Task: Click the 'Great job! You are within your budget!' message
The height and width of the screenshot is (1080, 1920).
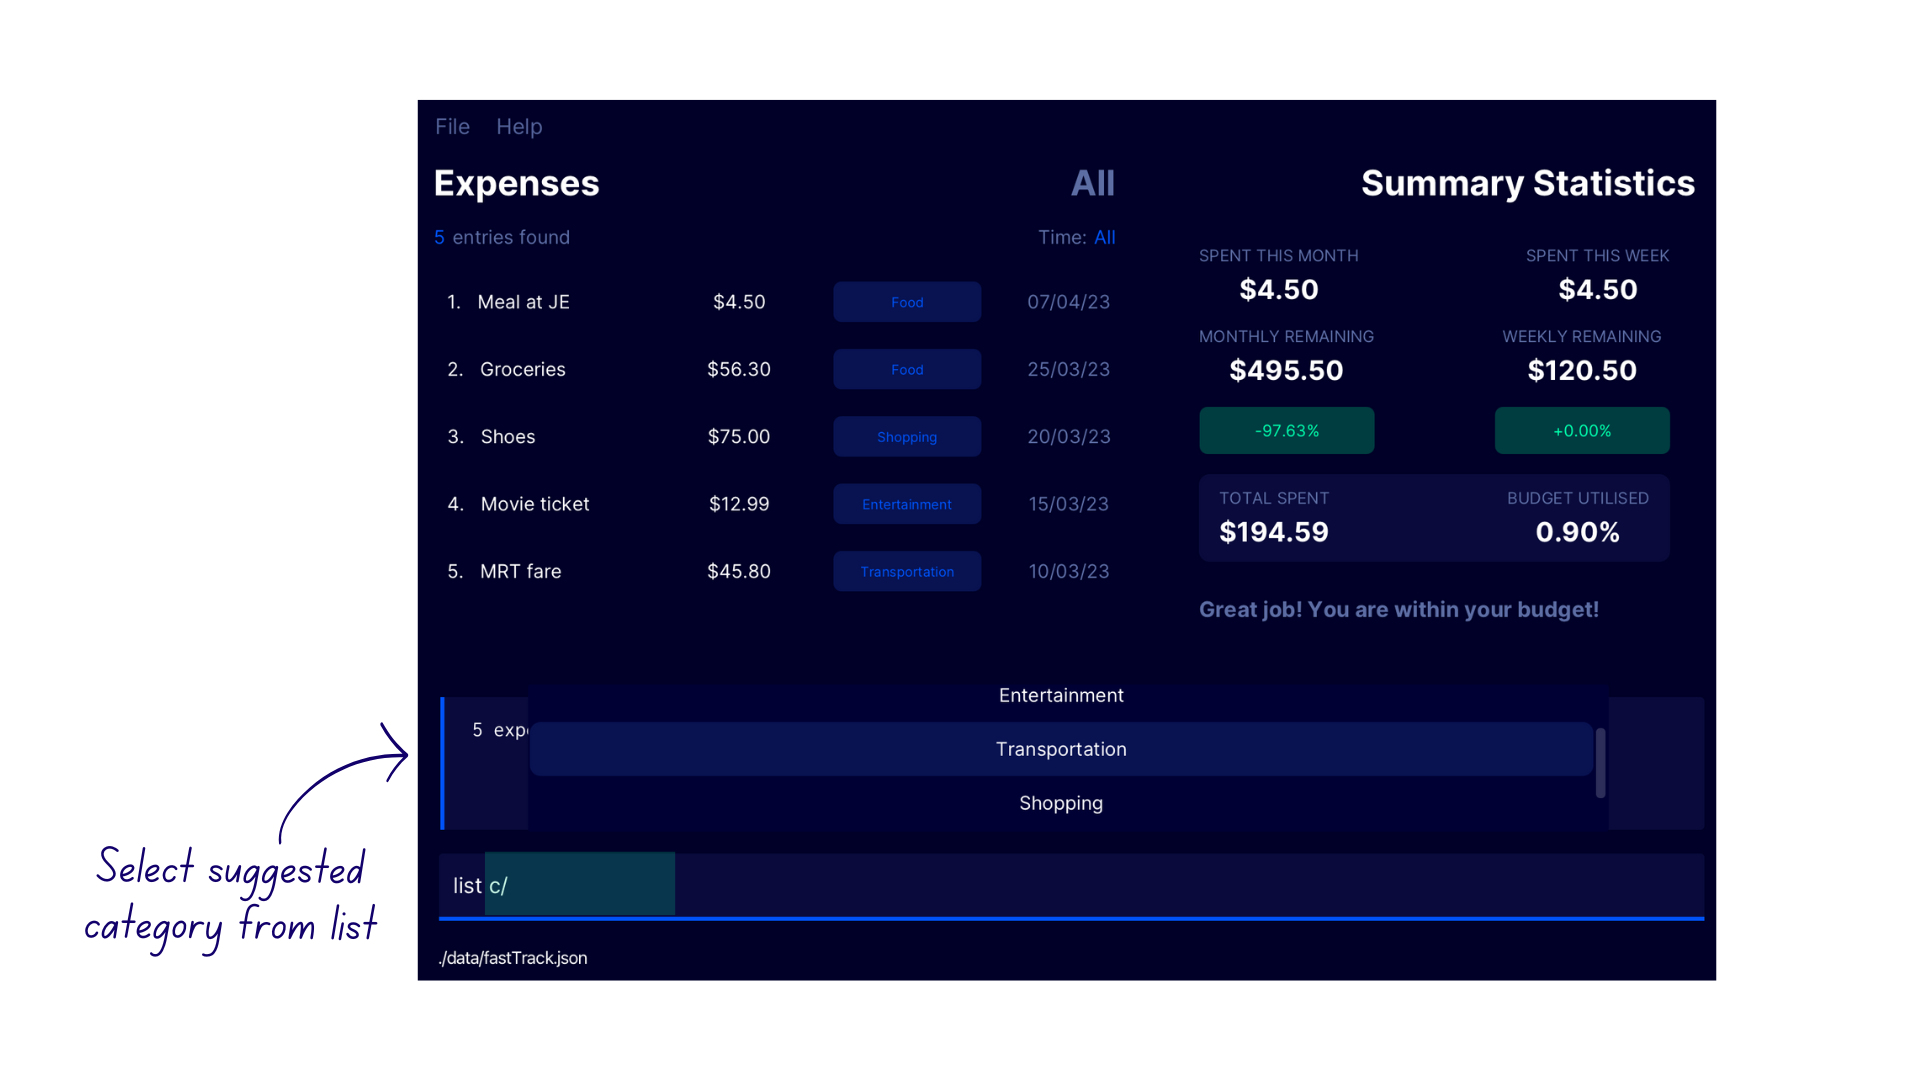Action: tap(1399, 610)
